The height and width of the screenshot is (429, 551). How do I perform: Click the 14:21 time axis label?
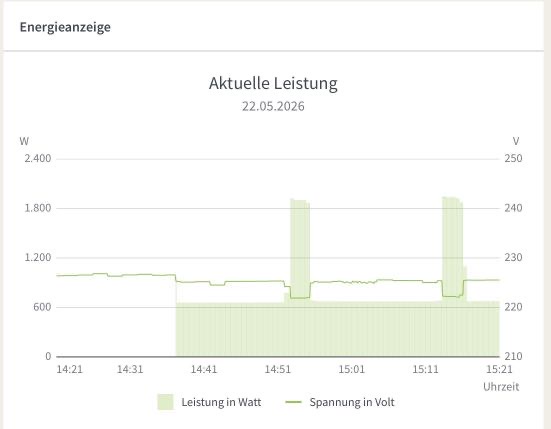[x=69, y=369]
